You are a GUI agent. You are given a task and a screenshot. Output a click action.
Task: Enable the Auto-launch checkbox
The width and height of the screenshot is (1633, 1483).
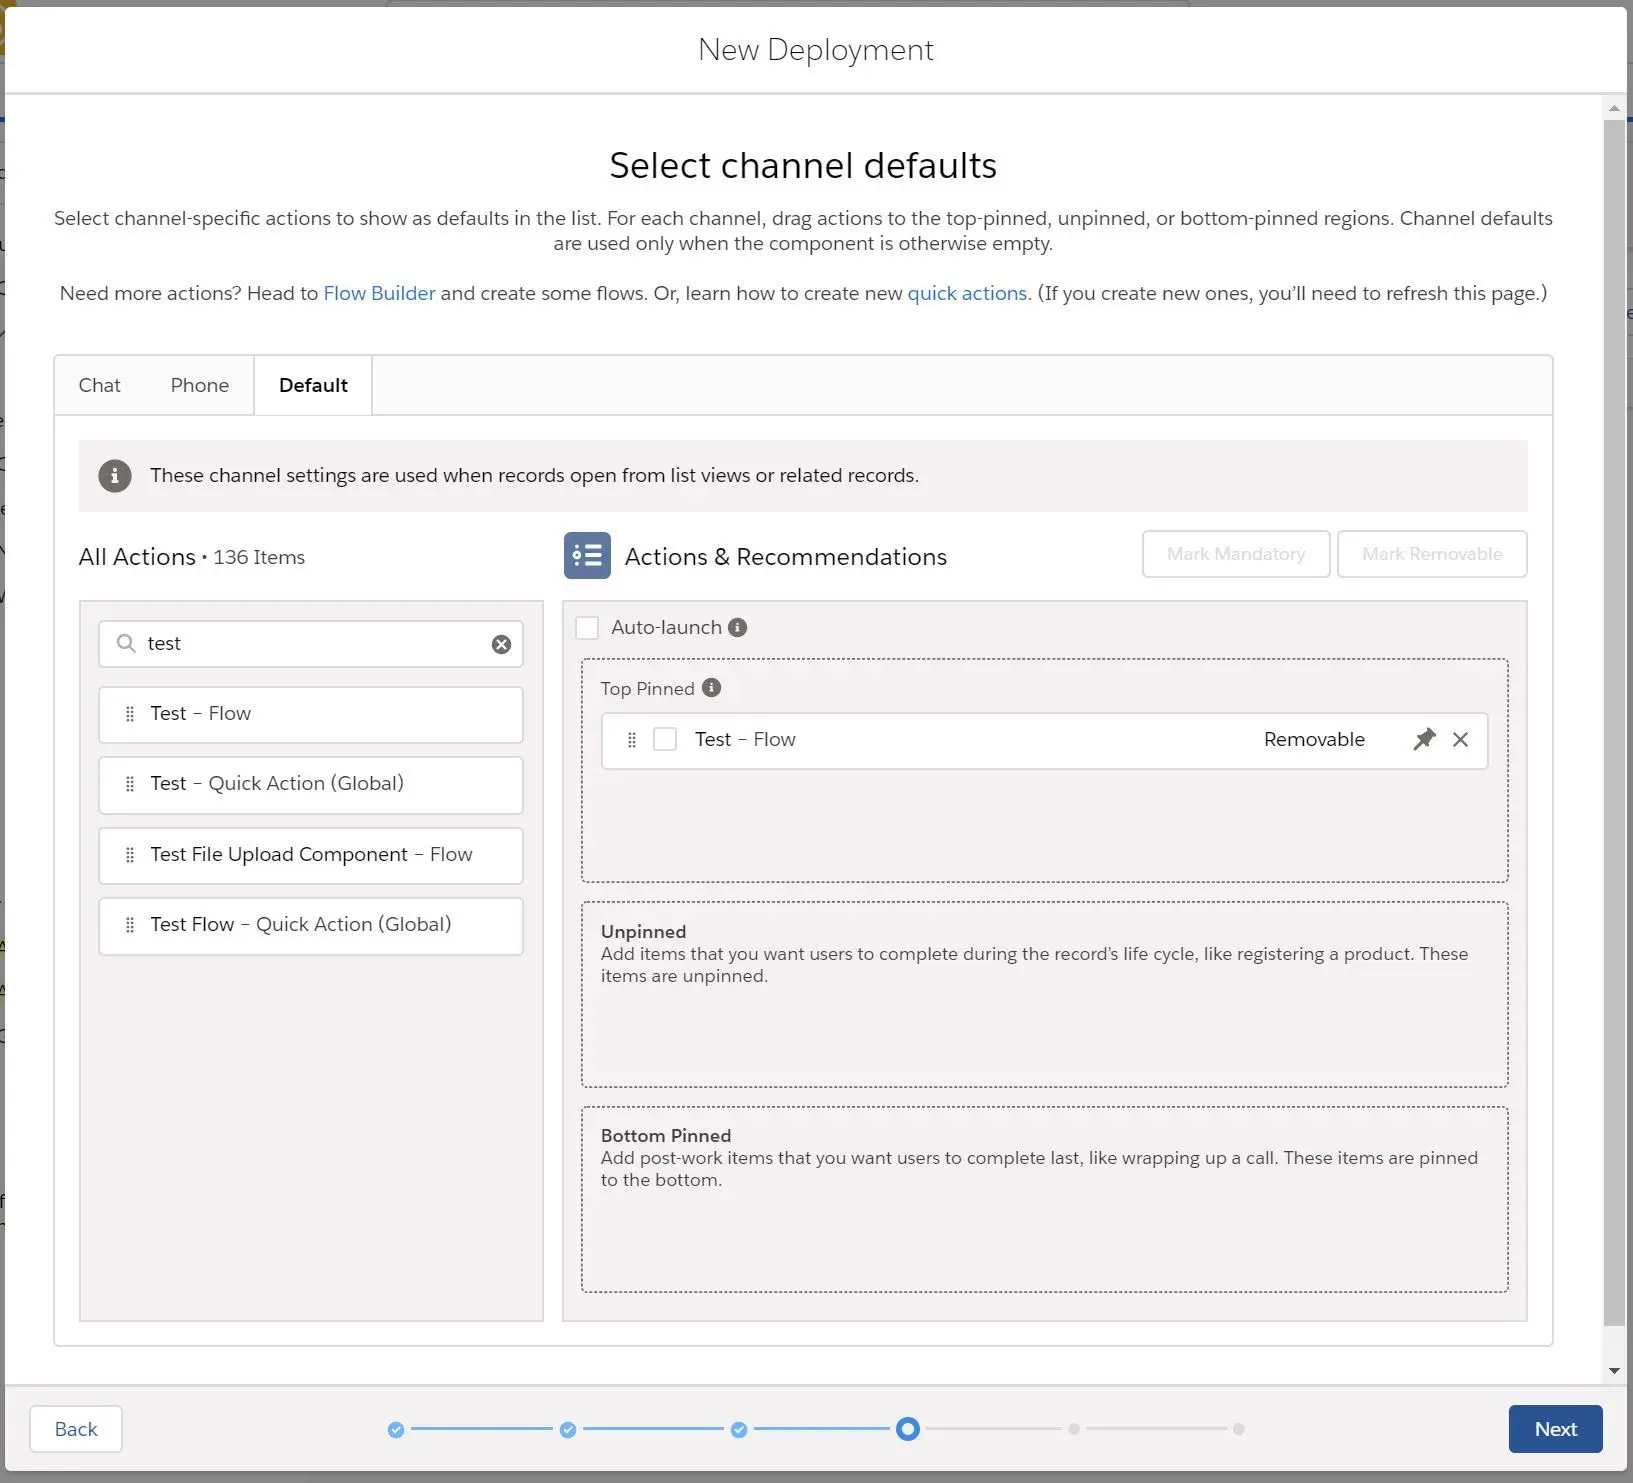click(x=587, y=627)
